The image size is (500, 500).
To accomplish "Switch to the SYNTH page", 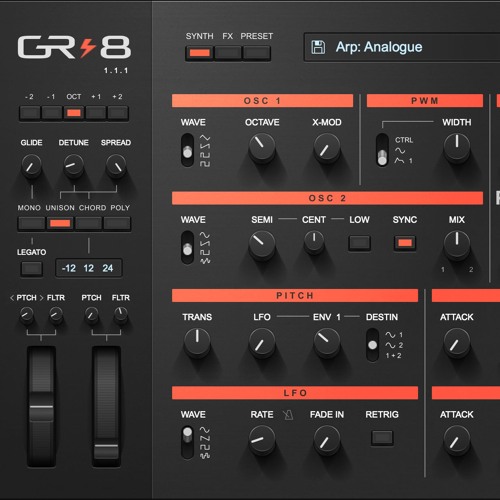I will click(x=199, y=53).
